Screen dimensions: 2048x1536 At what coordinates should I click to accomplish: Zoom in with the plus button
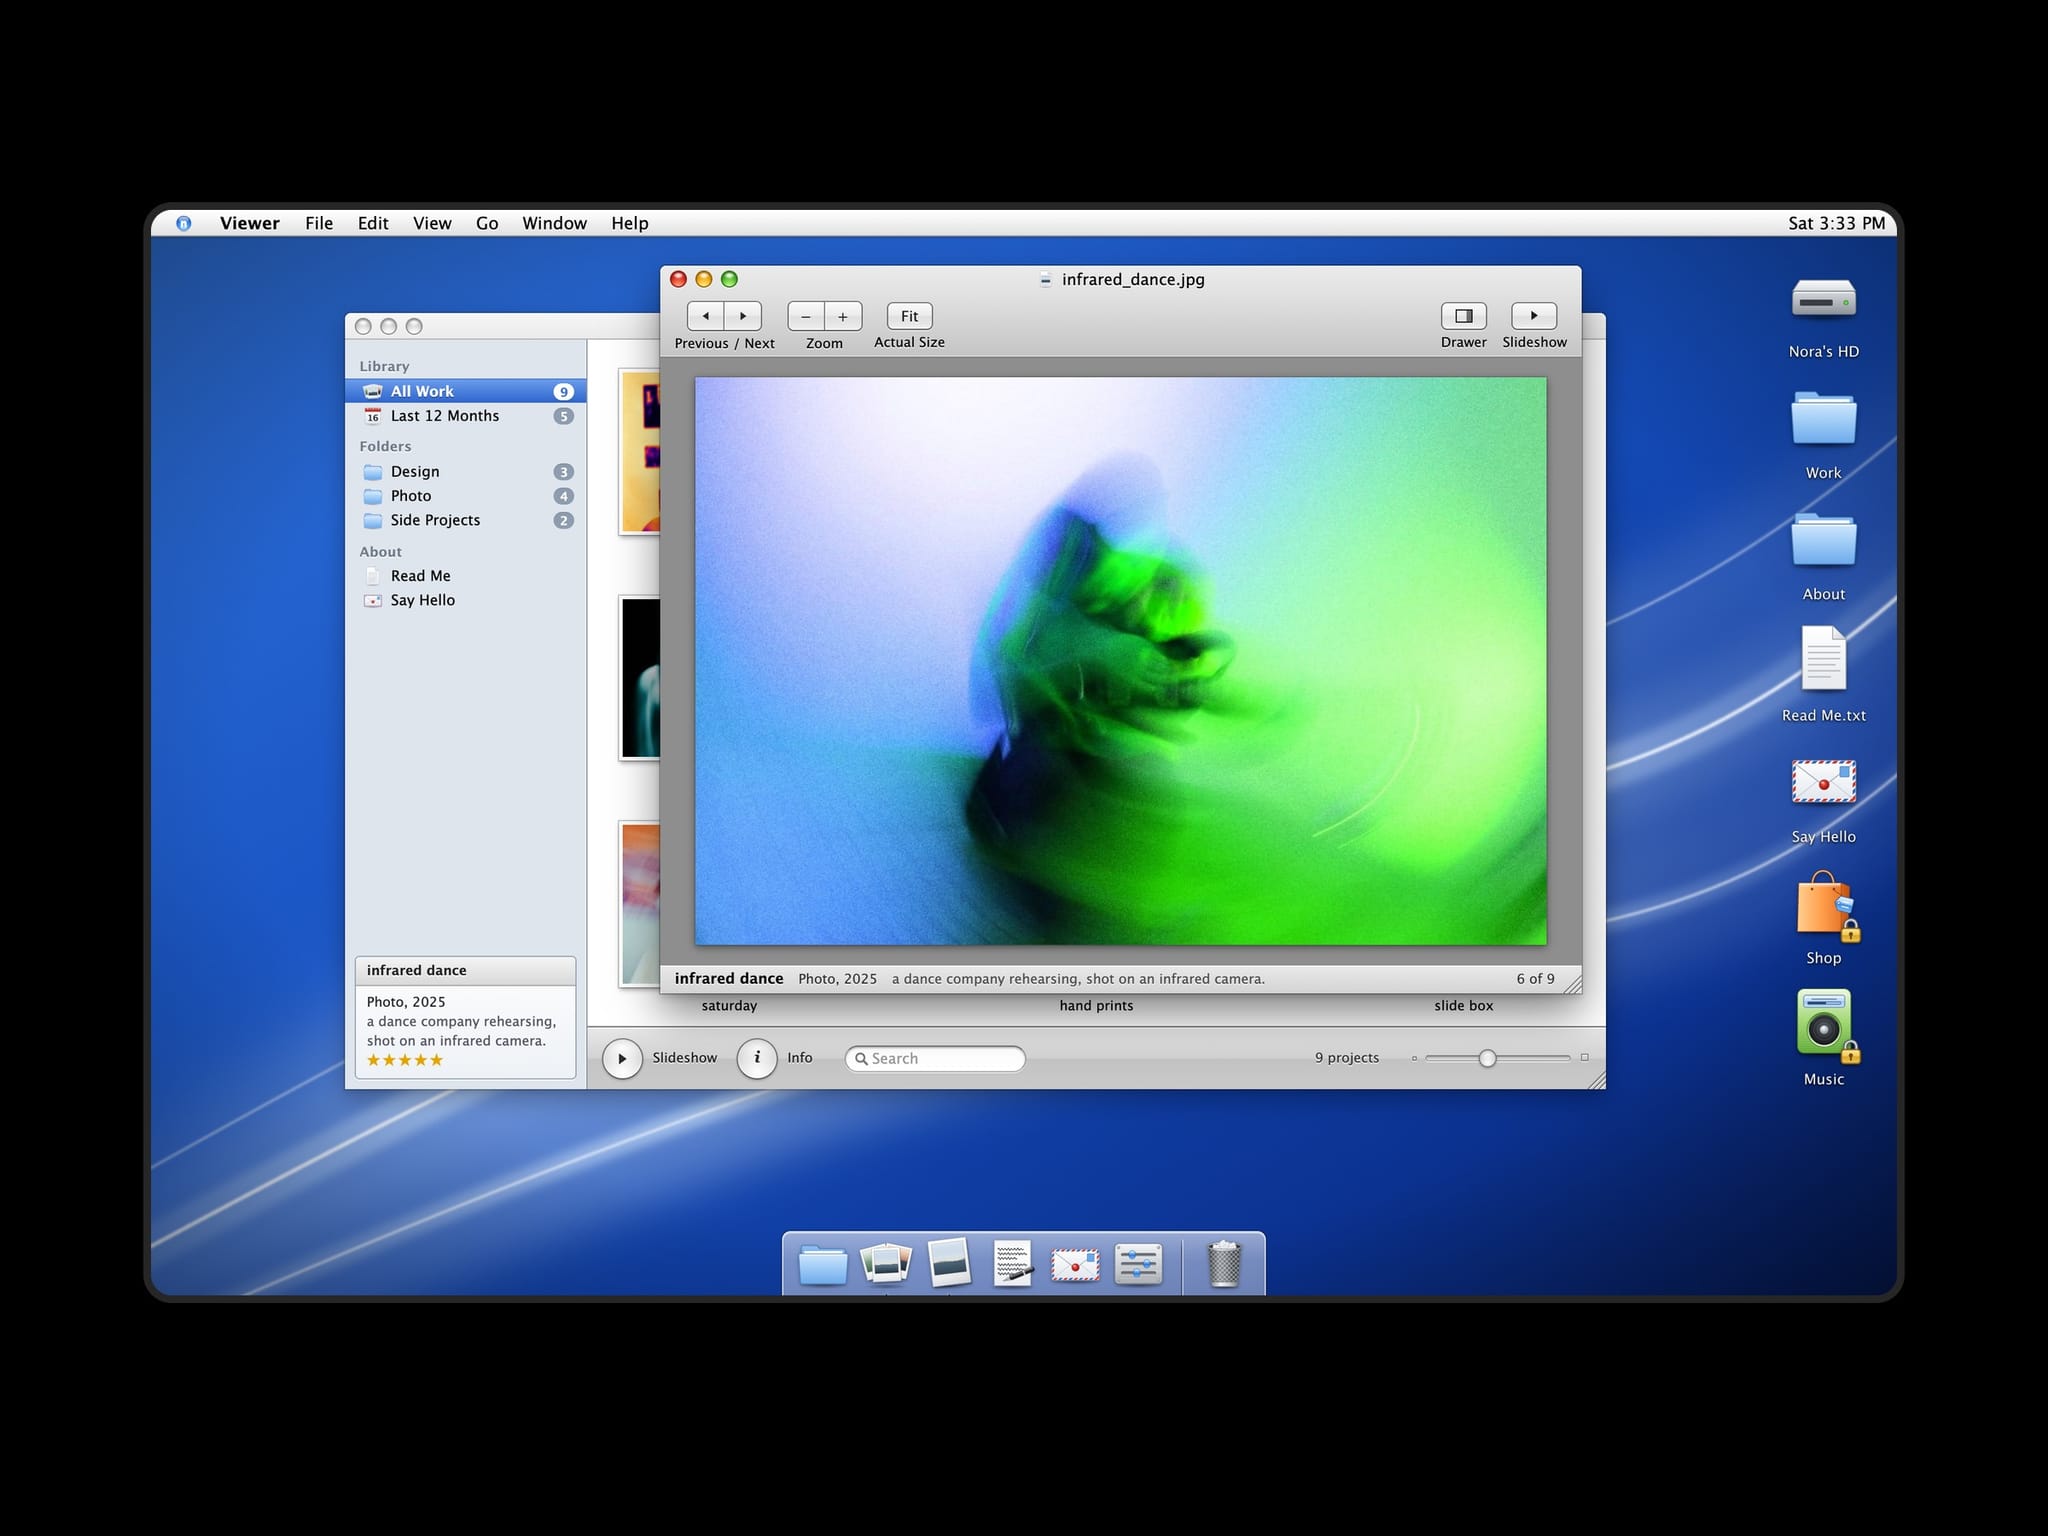843,316
